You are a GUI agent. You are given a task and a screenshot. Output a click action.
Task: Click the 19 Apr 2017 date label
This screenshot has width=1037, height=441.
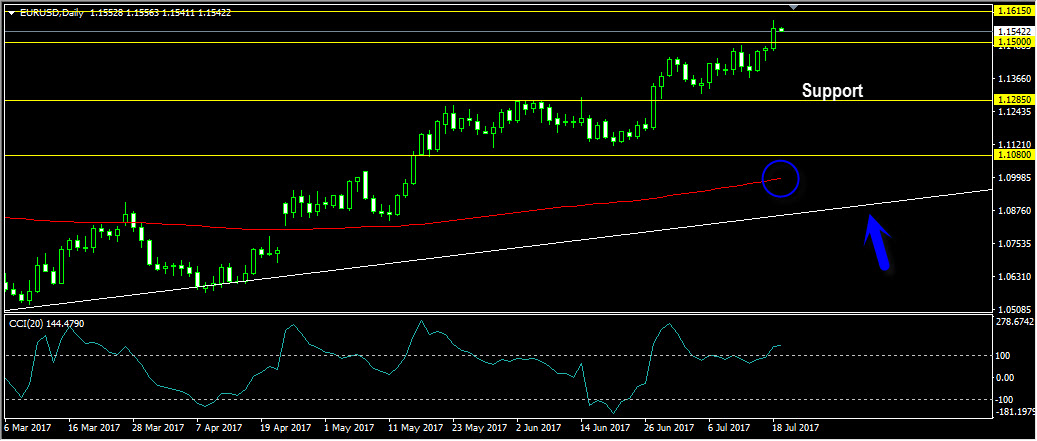(286, 428)
